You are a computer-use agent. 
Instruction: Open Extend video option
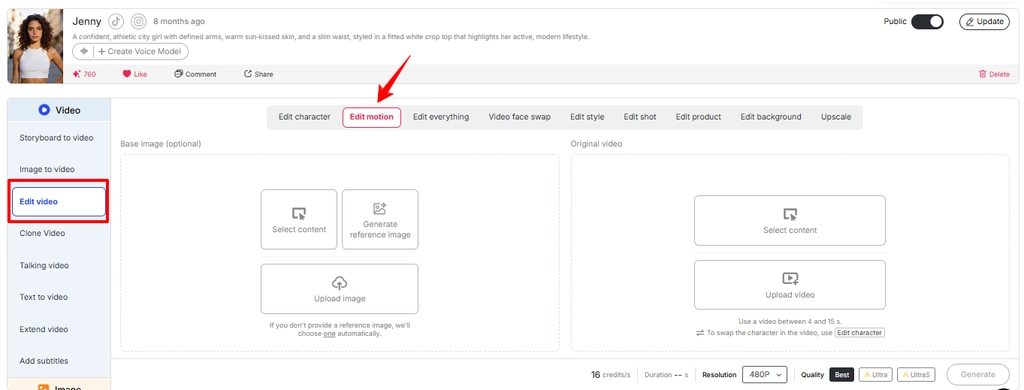pos(44,329)
